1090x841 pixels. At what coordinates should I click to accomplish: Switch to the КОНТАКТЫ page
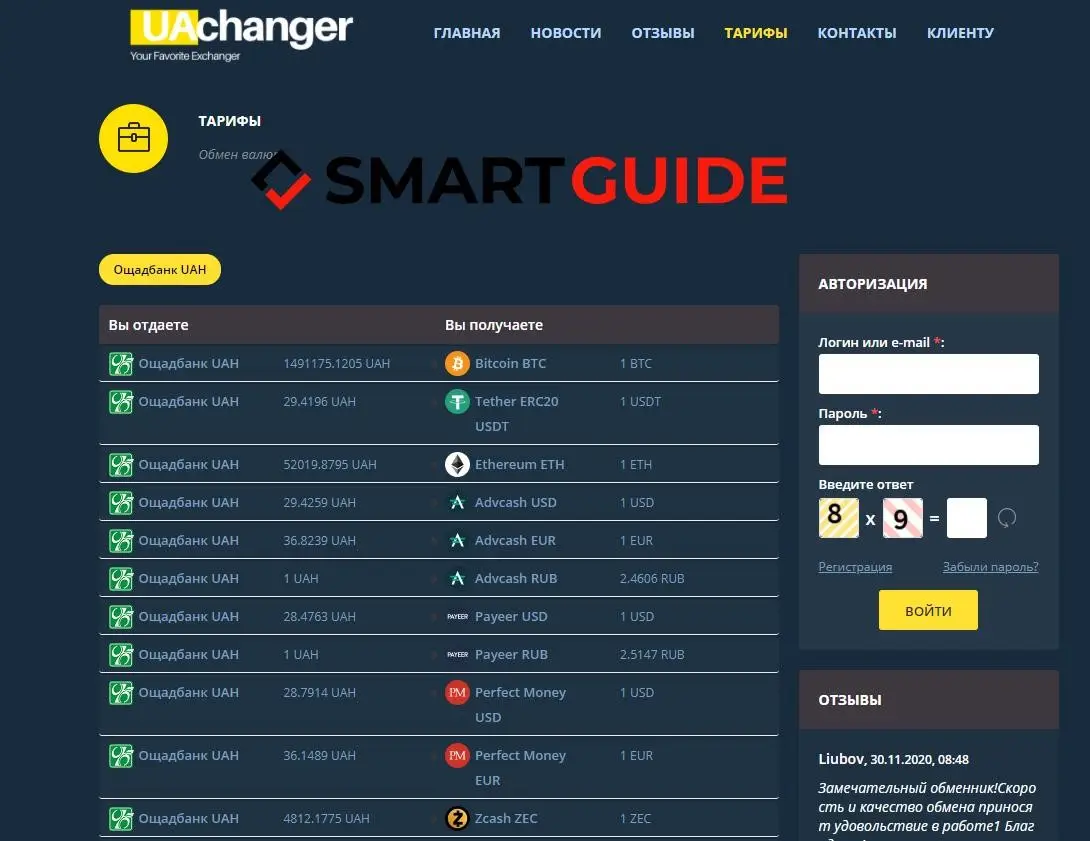click(x=856, y=32)
